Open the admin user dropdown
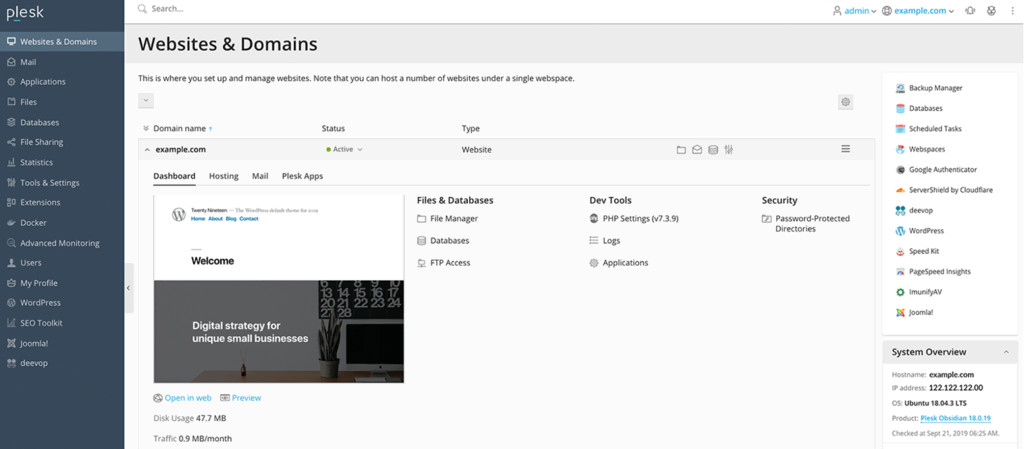 click(x=854, y=10)
